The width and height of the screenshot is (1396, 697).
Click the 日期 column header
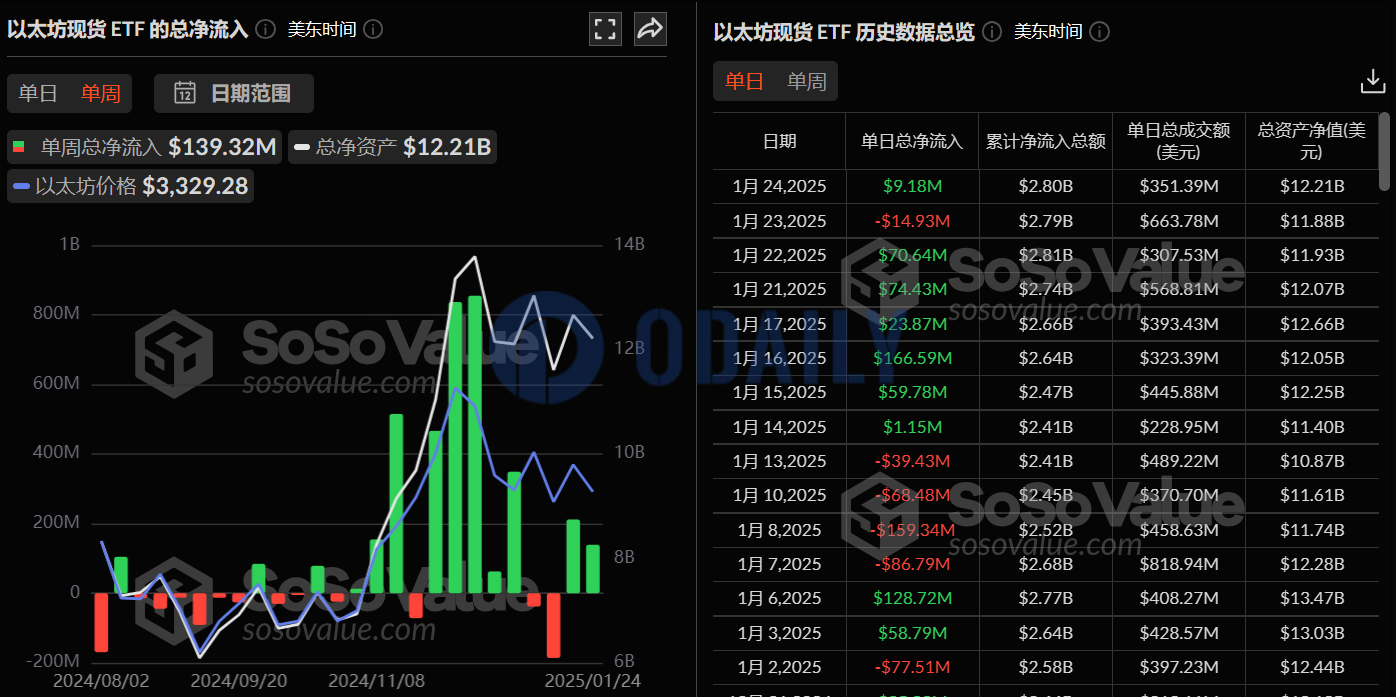780,141
